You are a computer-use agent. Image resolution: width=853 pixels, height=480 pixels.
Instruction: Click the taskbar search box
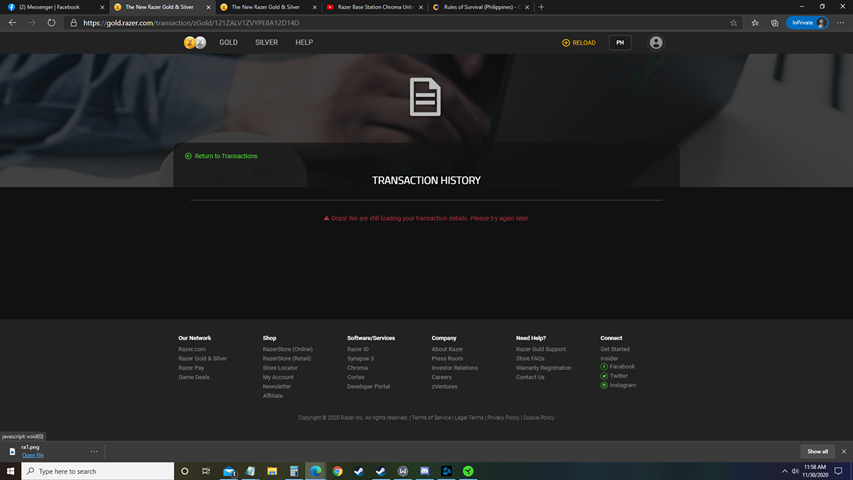(97, 471)
